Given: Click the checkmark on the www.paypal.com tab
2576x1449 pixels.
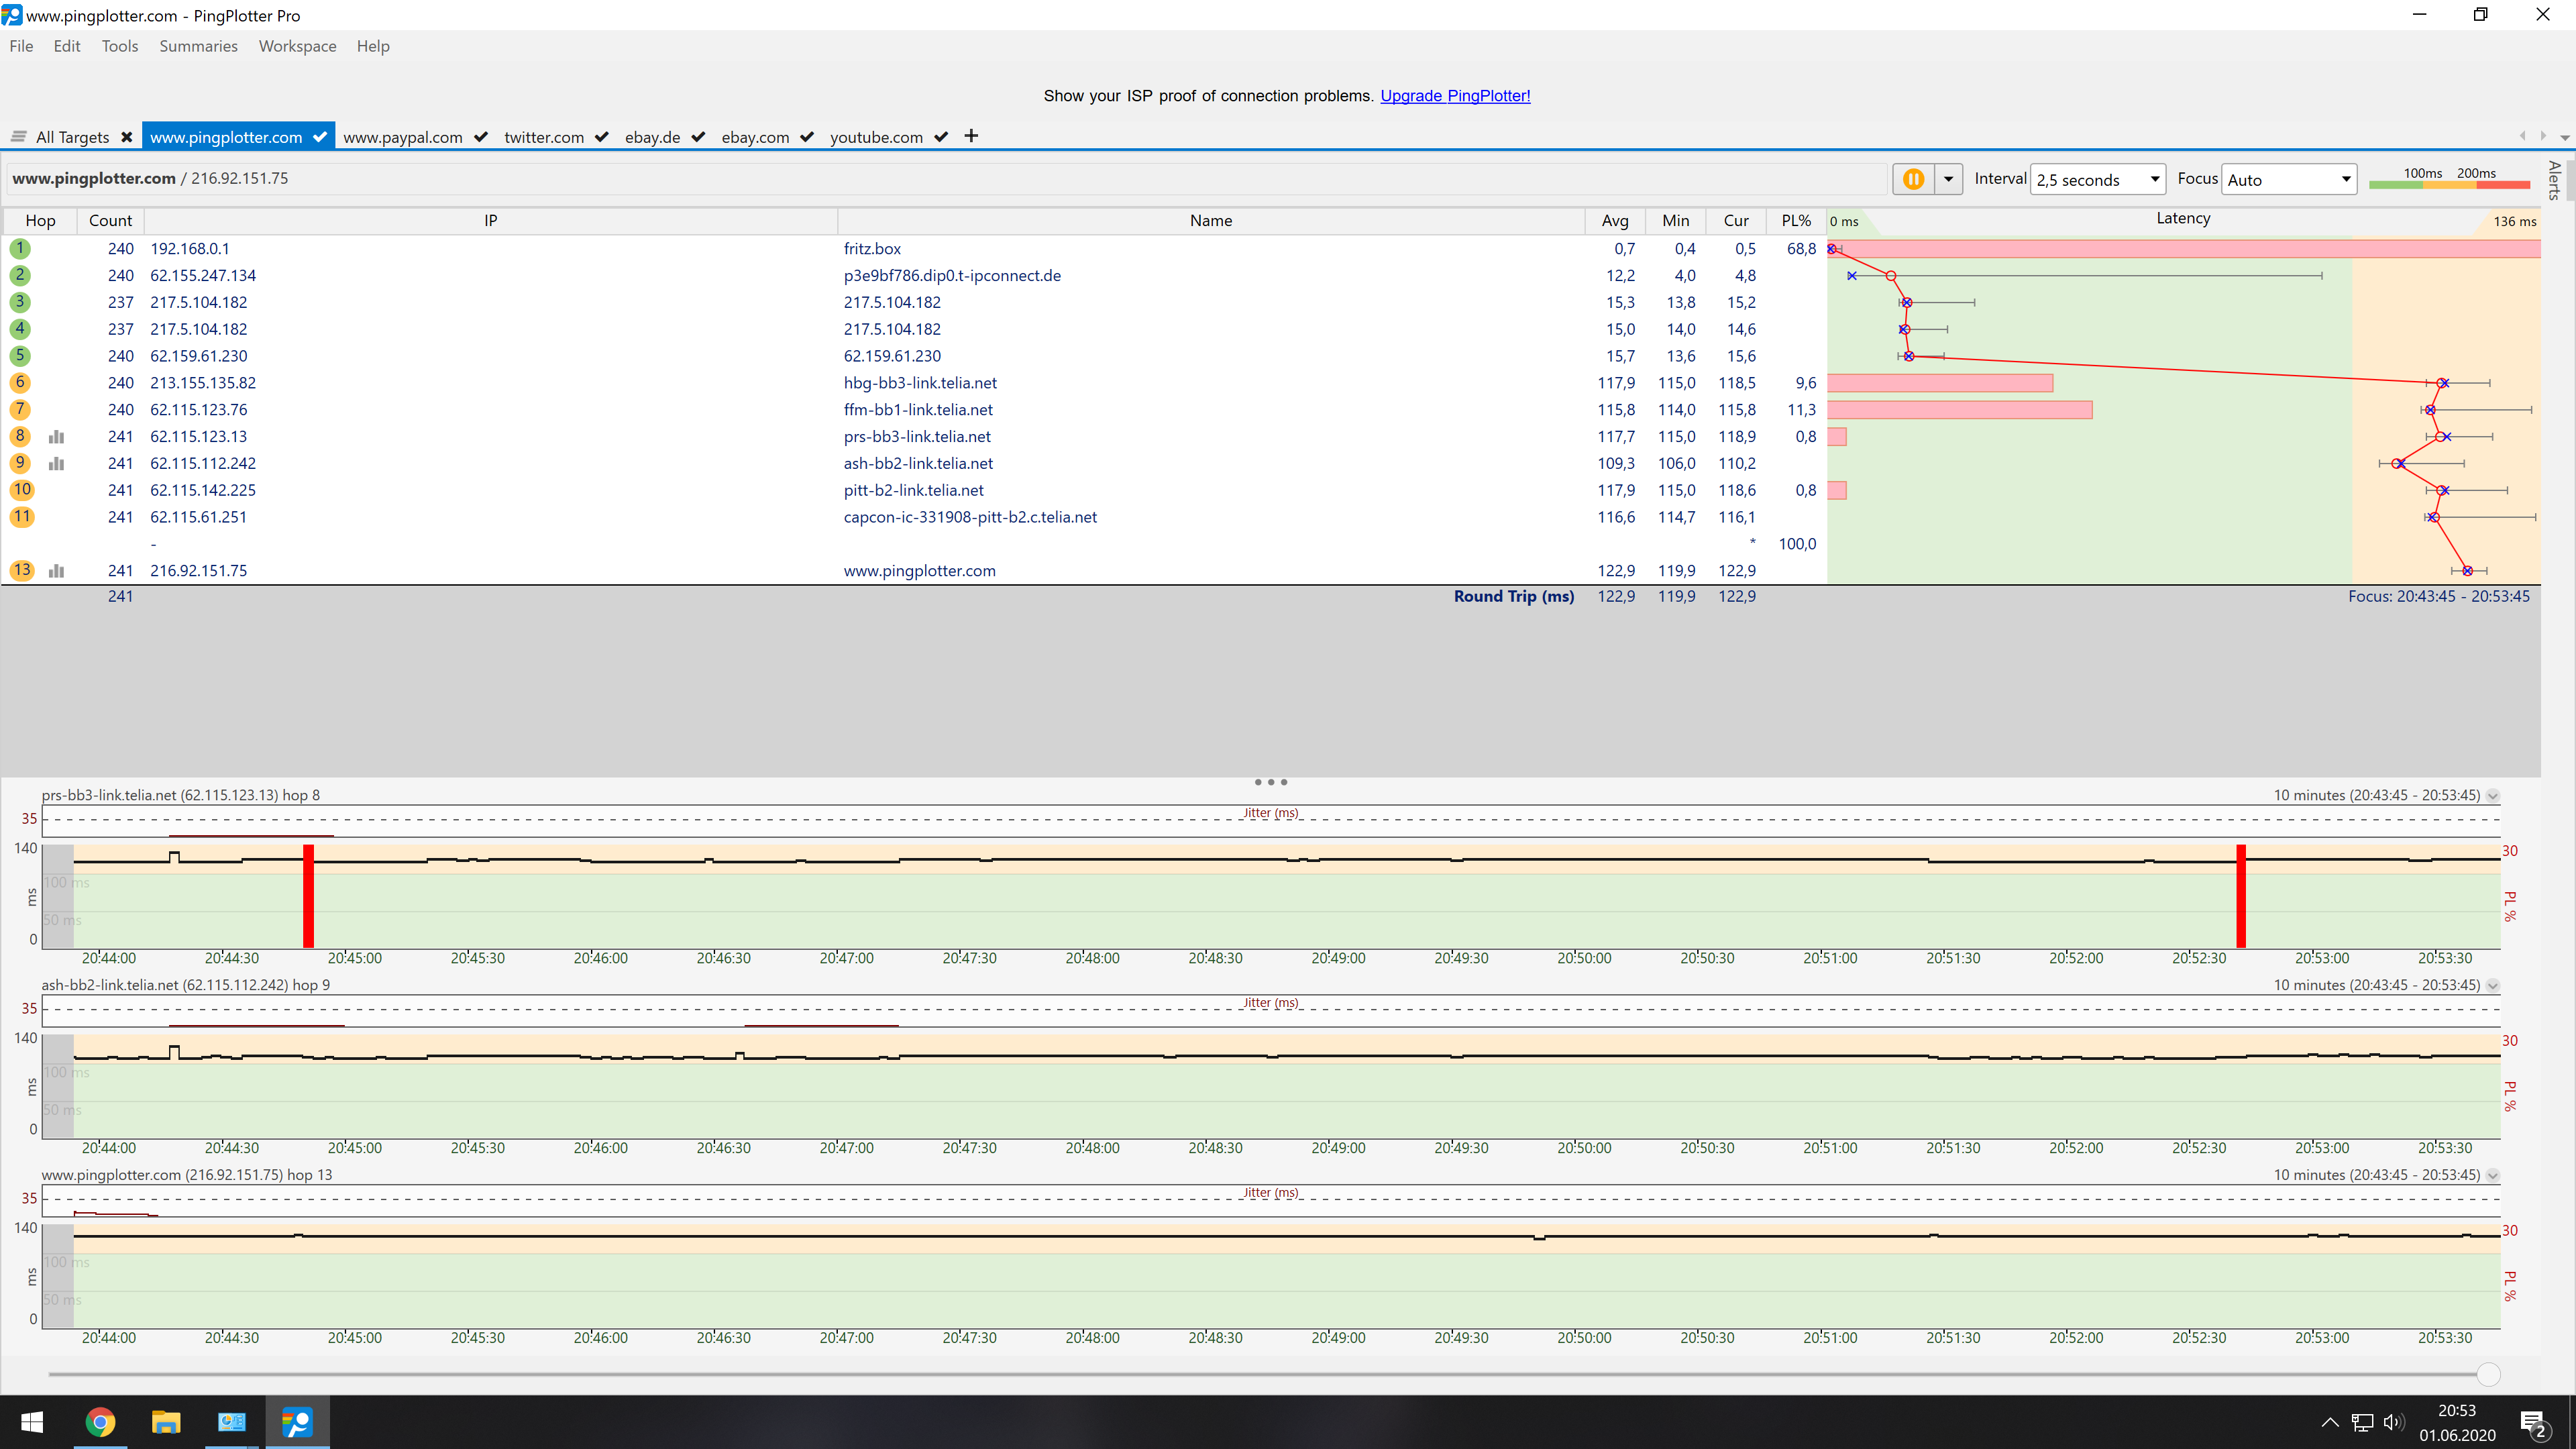Looking at the screenshot, I should (481, 137).
